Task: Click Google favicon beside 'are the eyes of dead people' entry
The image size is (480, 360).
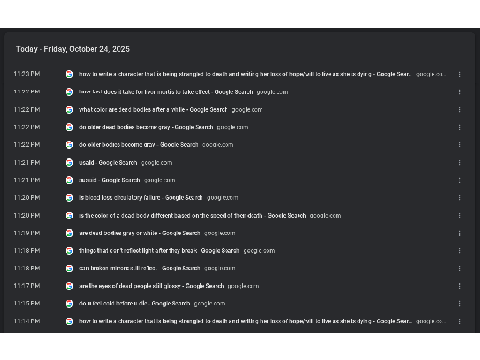Action: click(x=69, y=286)
